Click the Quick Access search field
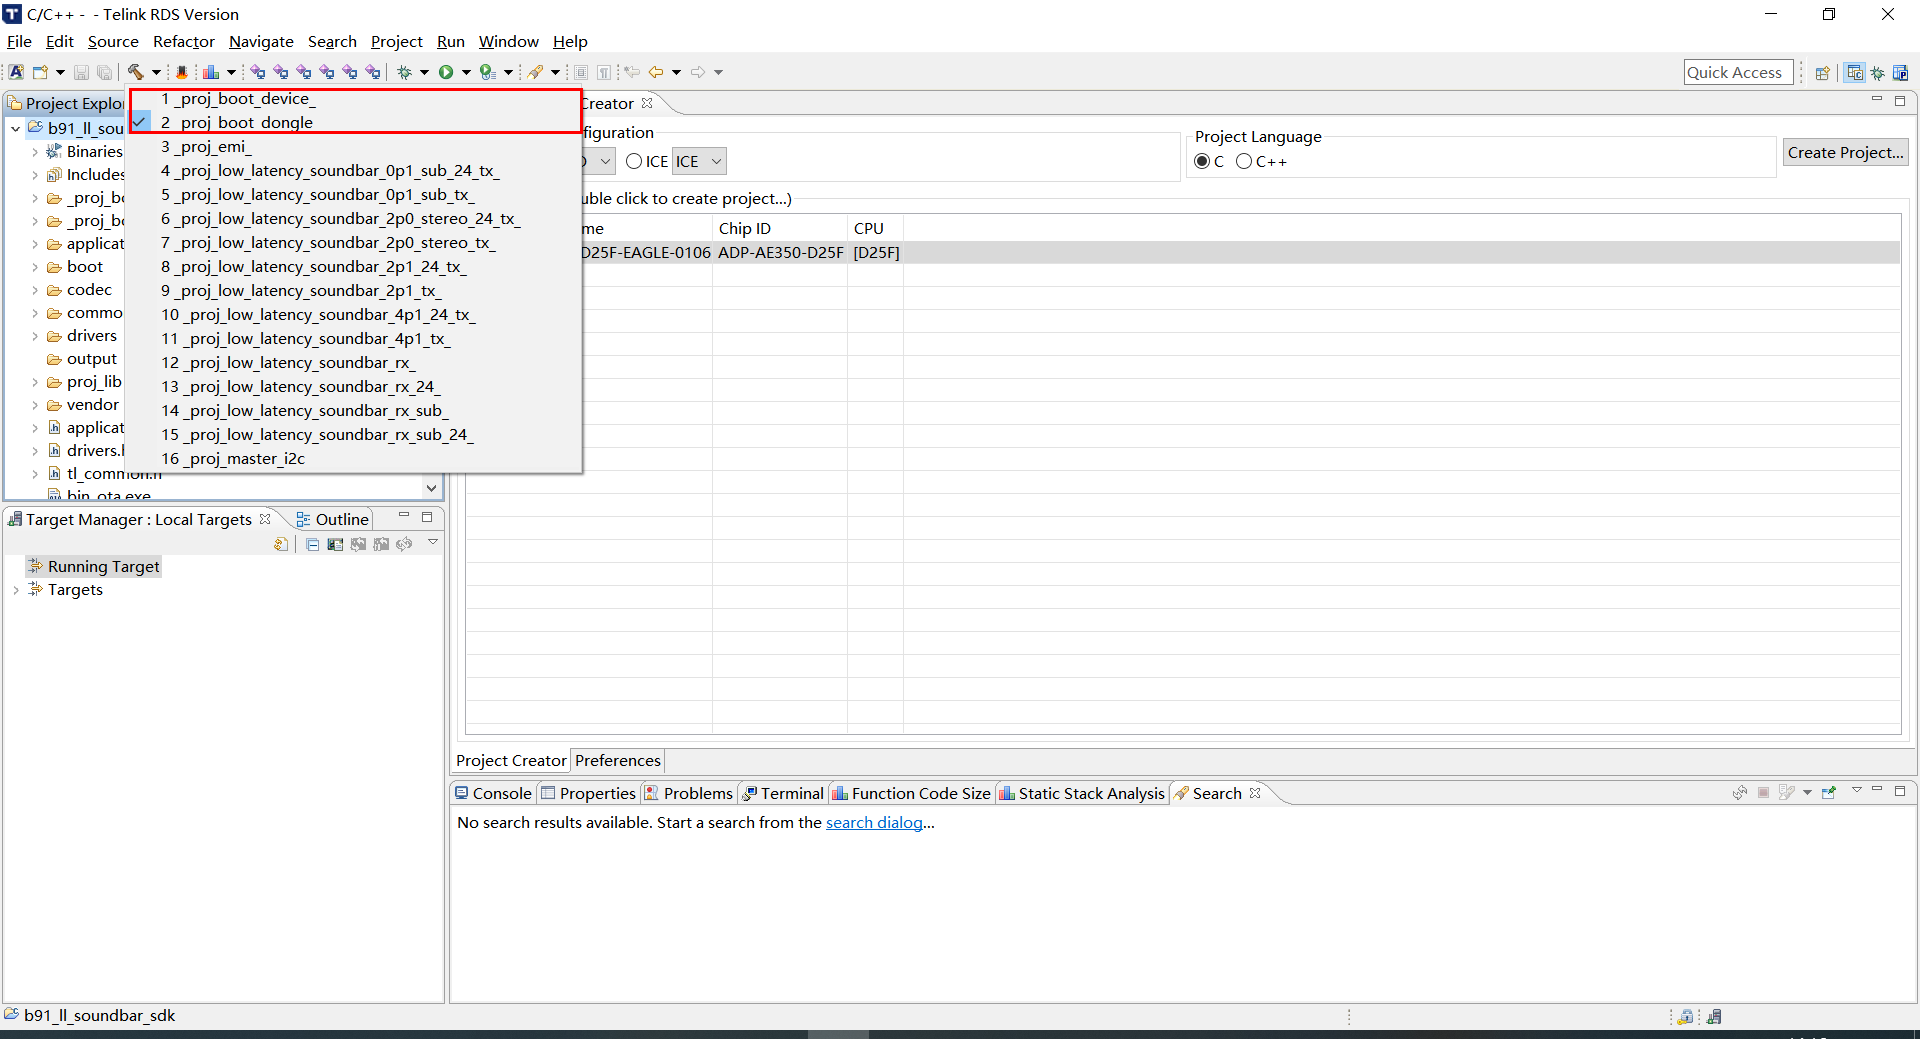1920x1039 pixels. tap(1737, 72)
